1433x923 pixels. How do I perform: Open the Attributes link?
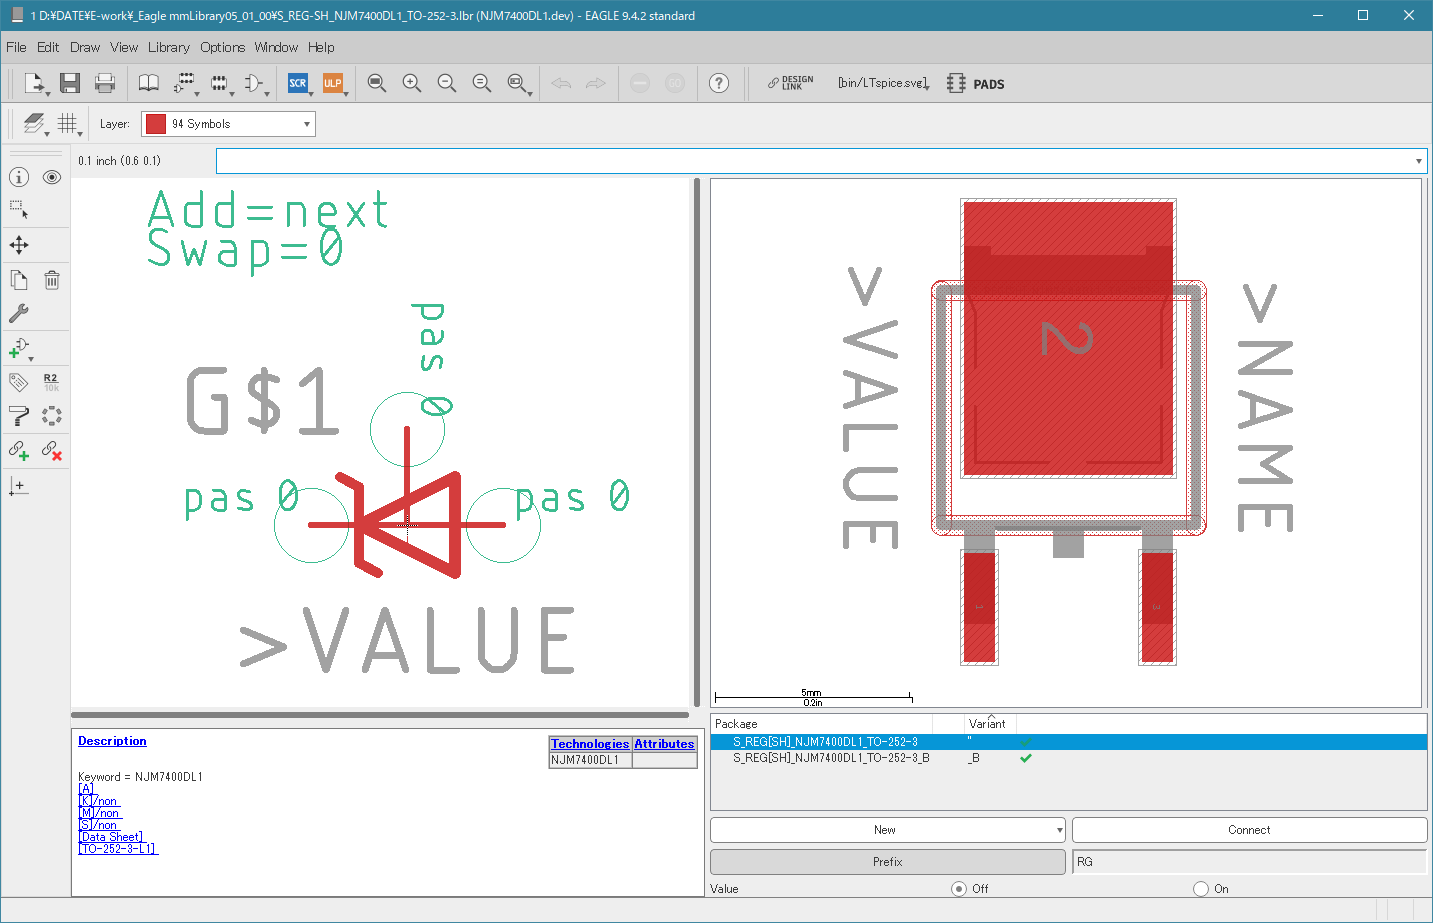pos(664,744)
